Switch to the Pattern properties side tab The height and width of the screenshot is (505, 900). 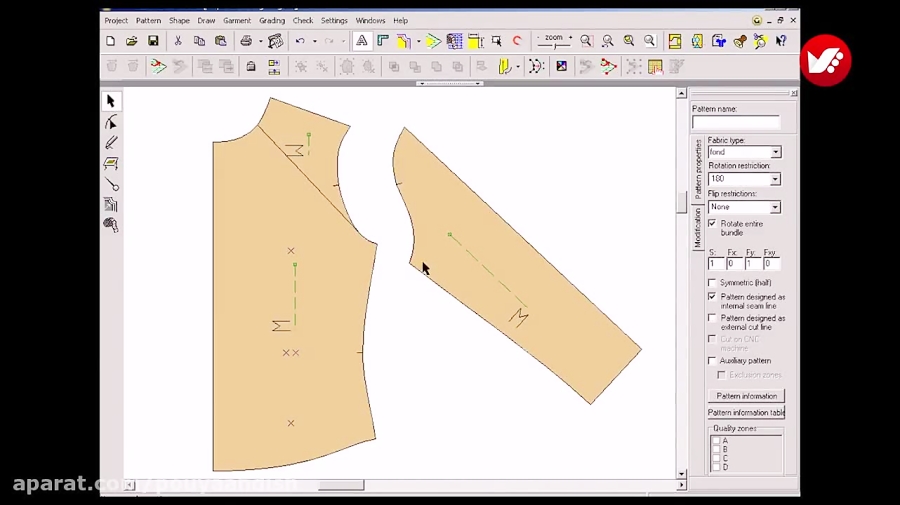click(697, 169)
